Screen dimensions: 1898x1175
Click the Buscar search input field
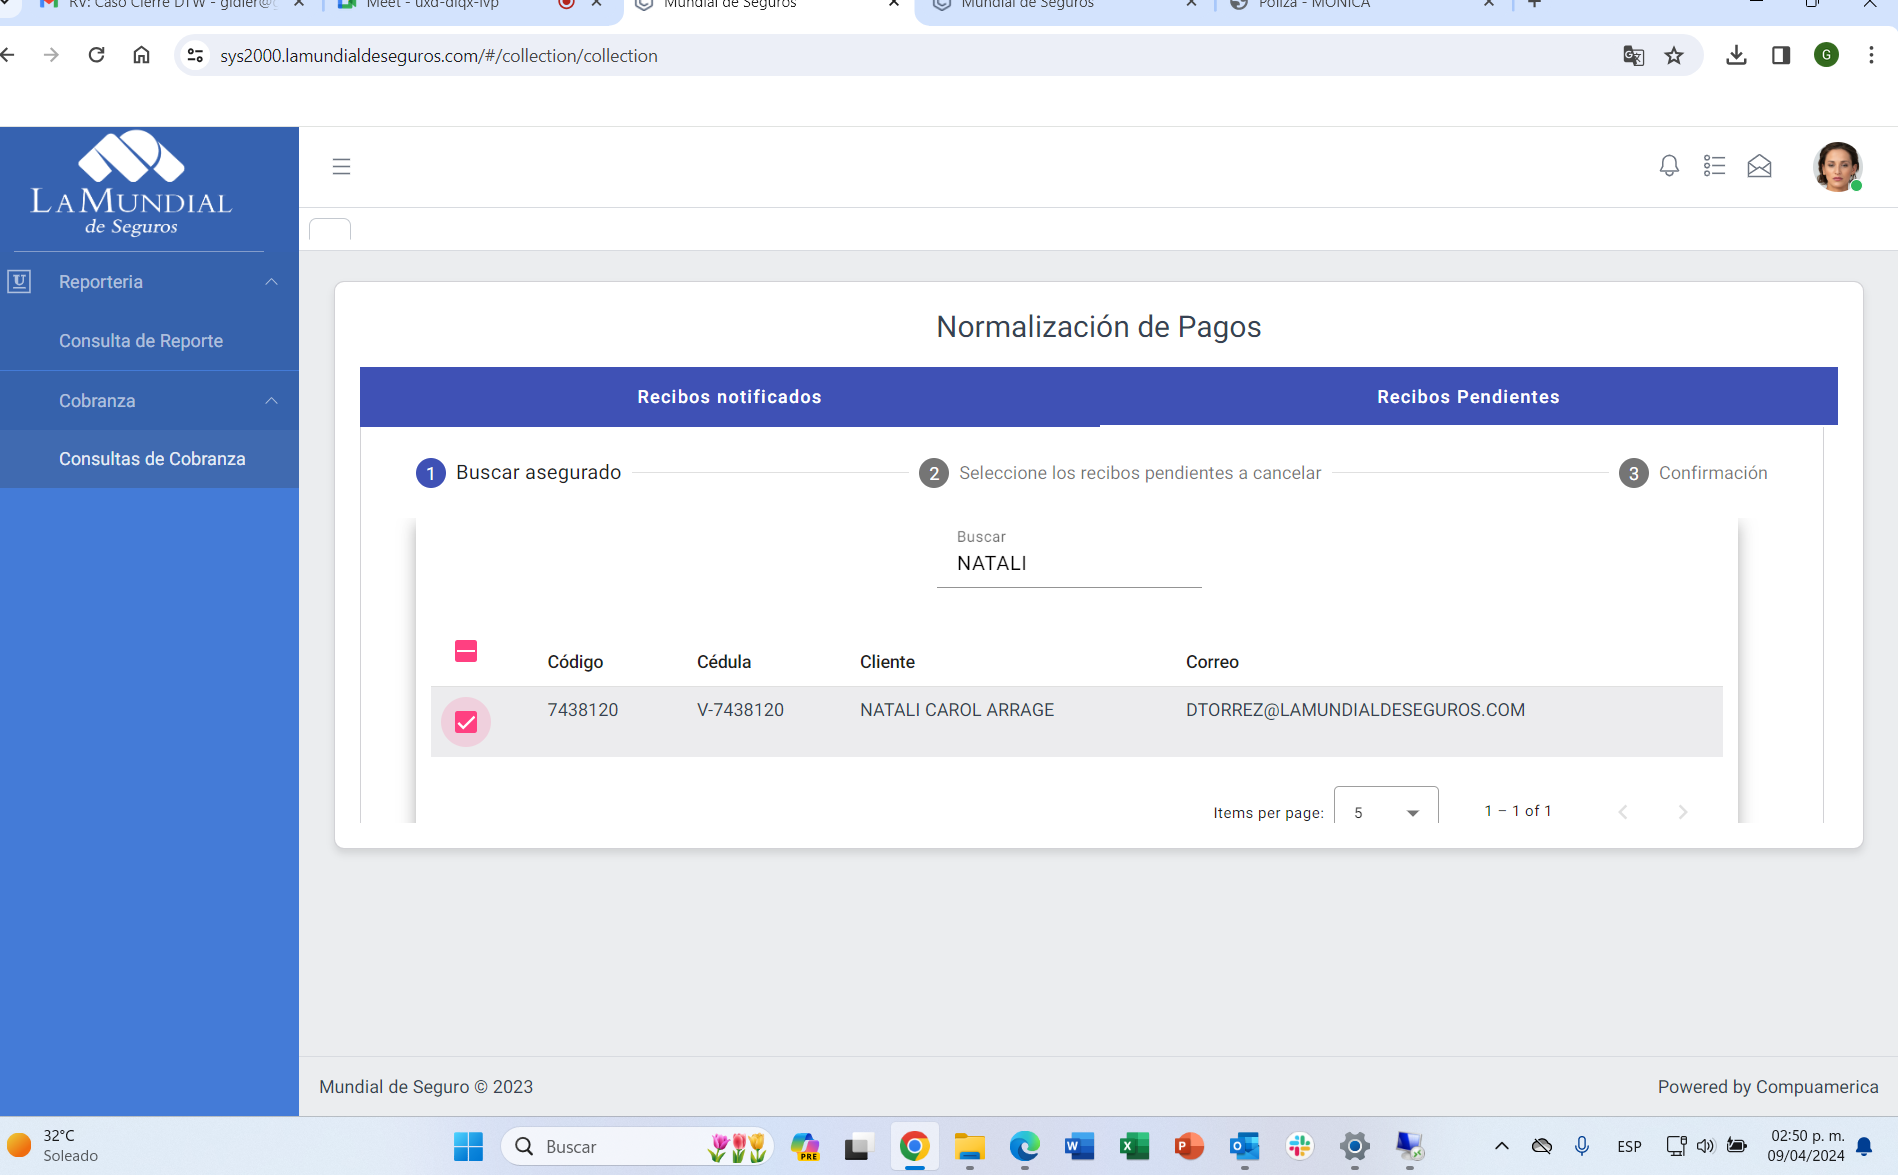click(x=1068, y=564)
